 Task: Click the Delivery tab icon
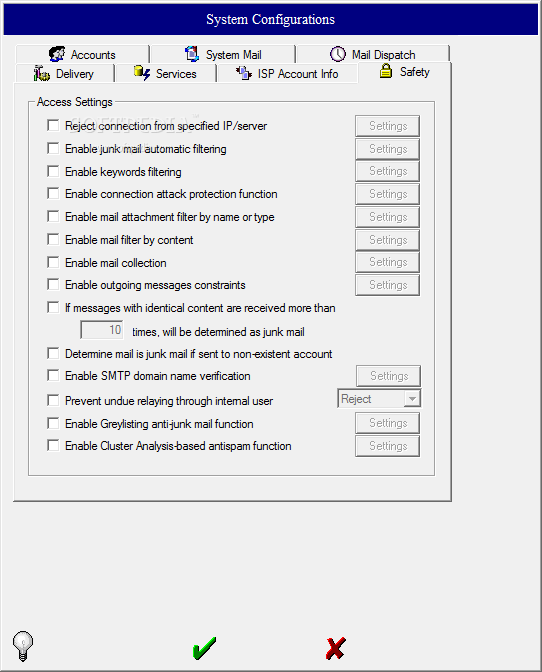[x=42, y=73]
